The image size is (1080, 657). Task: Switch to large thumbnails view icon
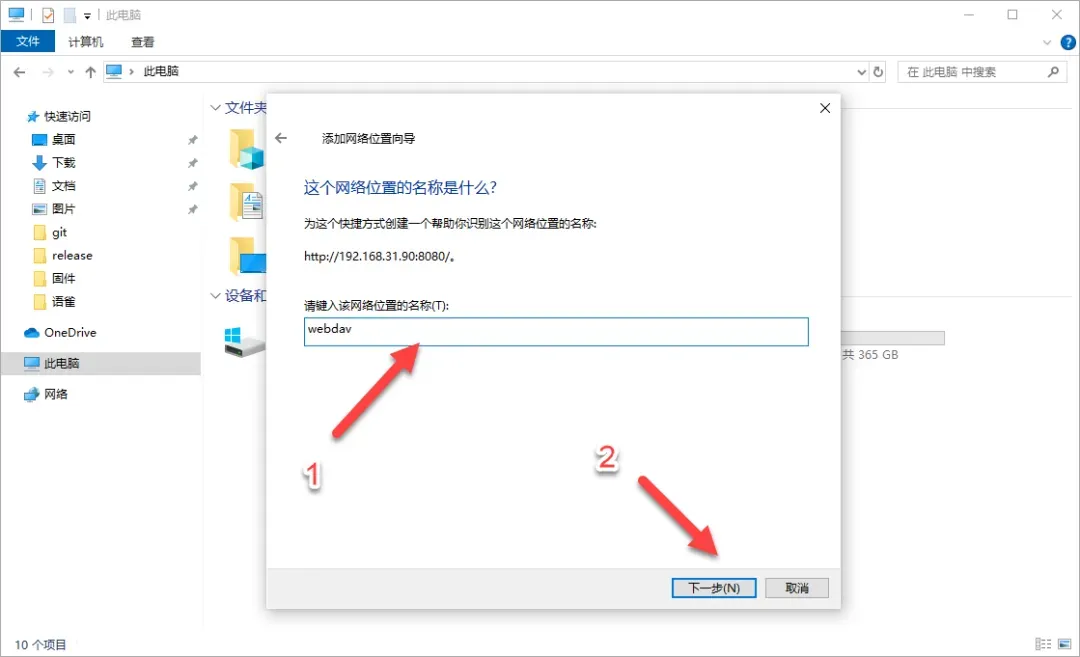pos(1065,644)
